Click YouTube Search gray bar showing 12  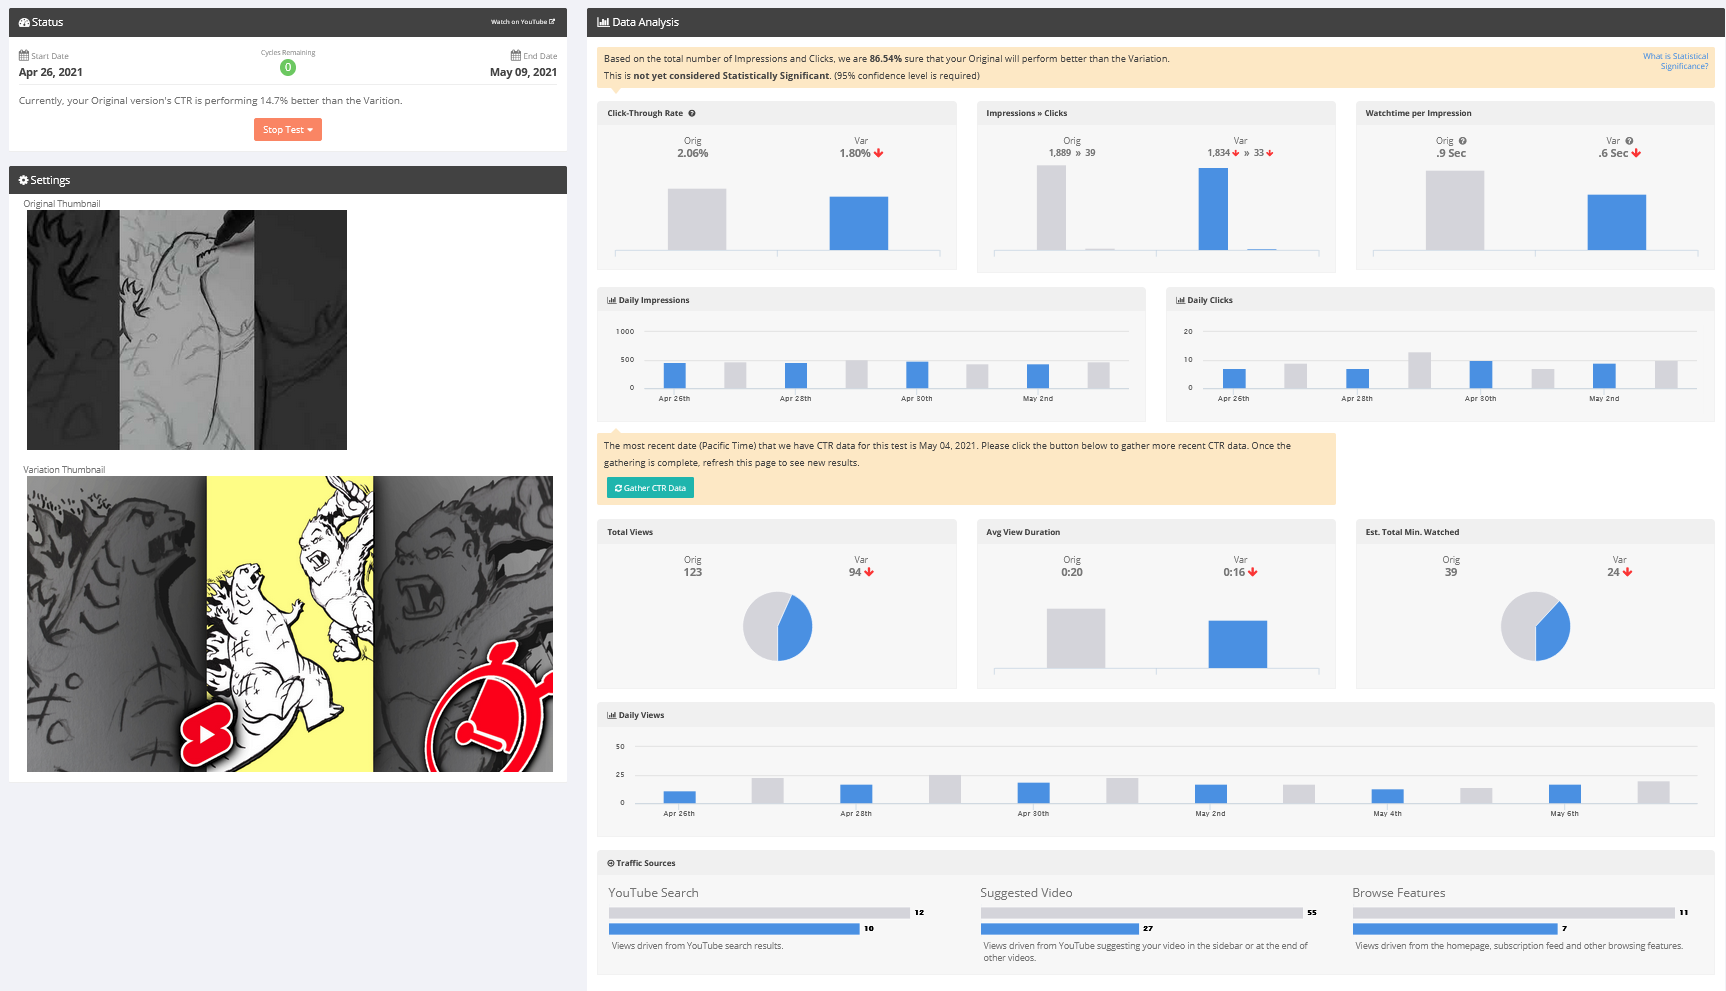point(759,913)
